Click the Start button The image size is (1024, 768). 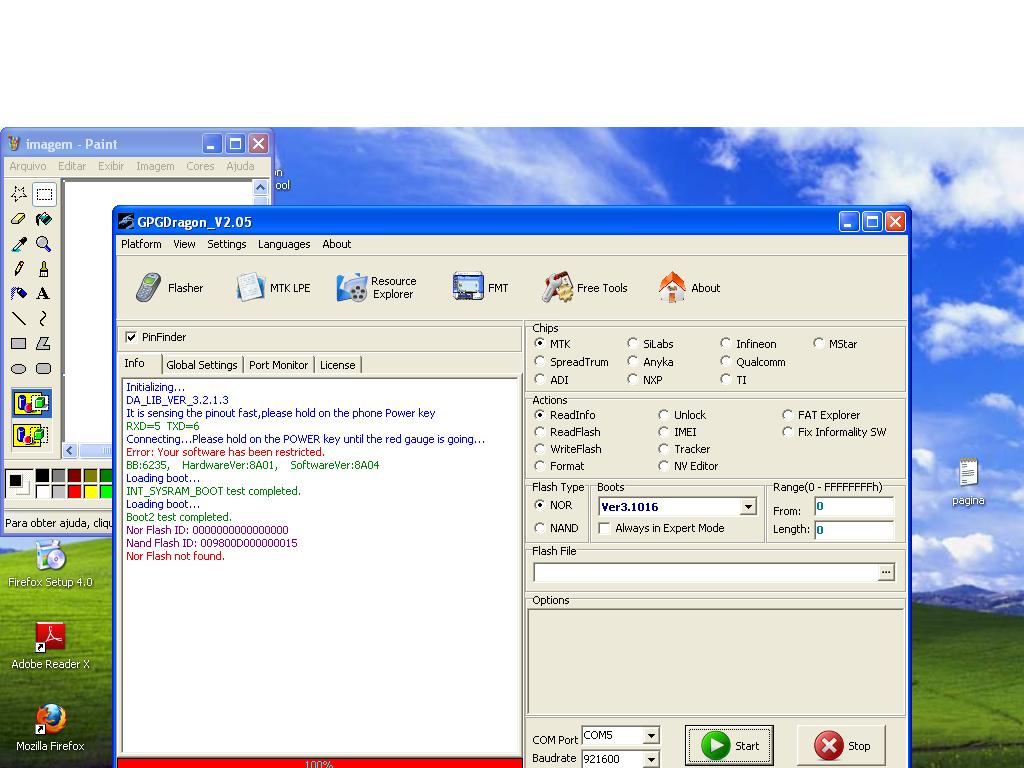click(729, 745)
